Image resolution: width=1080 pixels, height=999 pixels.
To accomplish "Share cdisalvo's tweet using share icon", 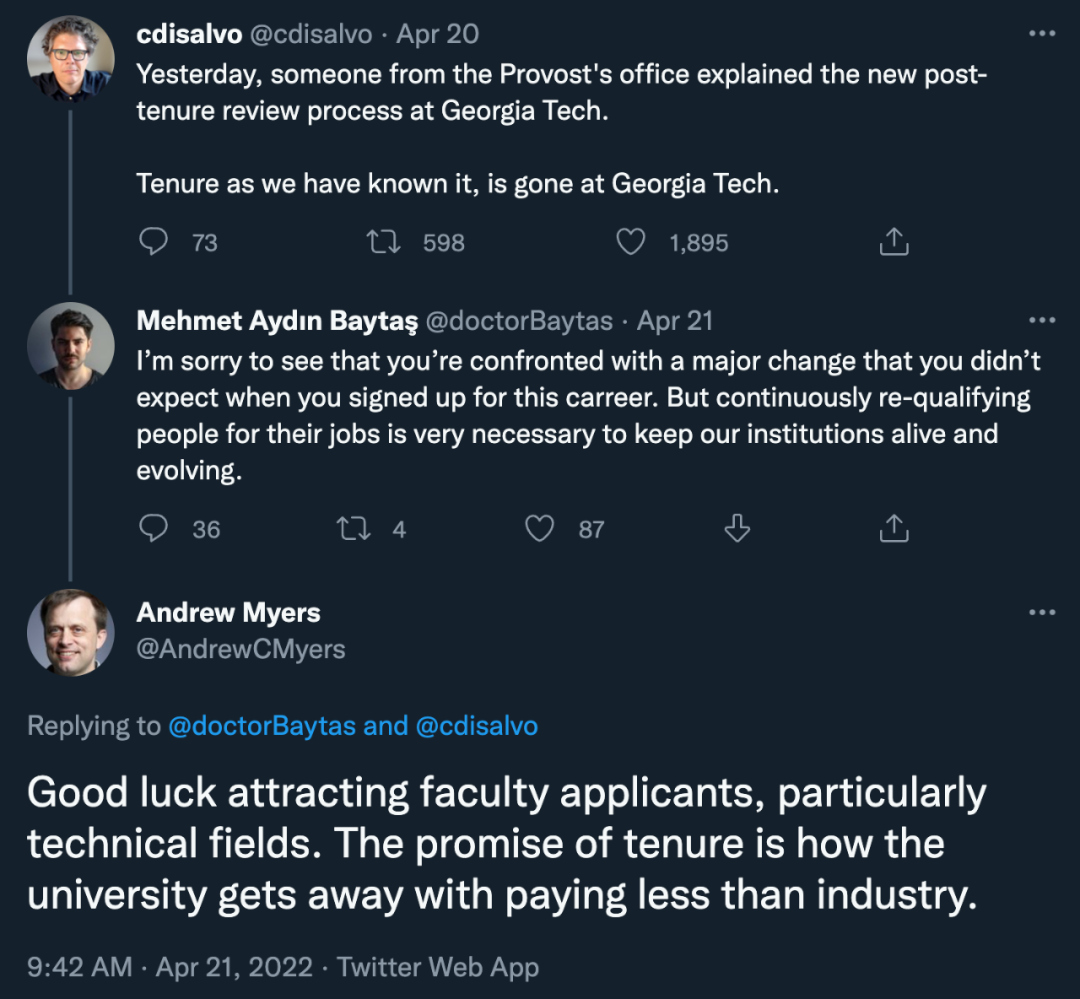I will 893,242.
